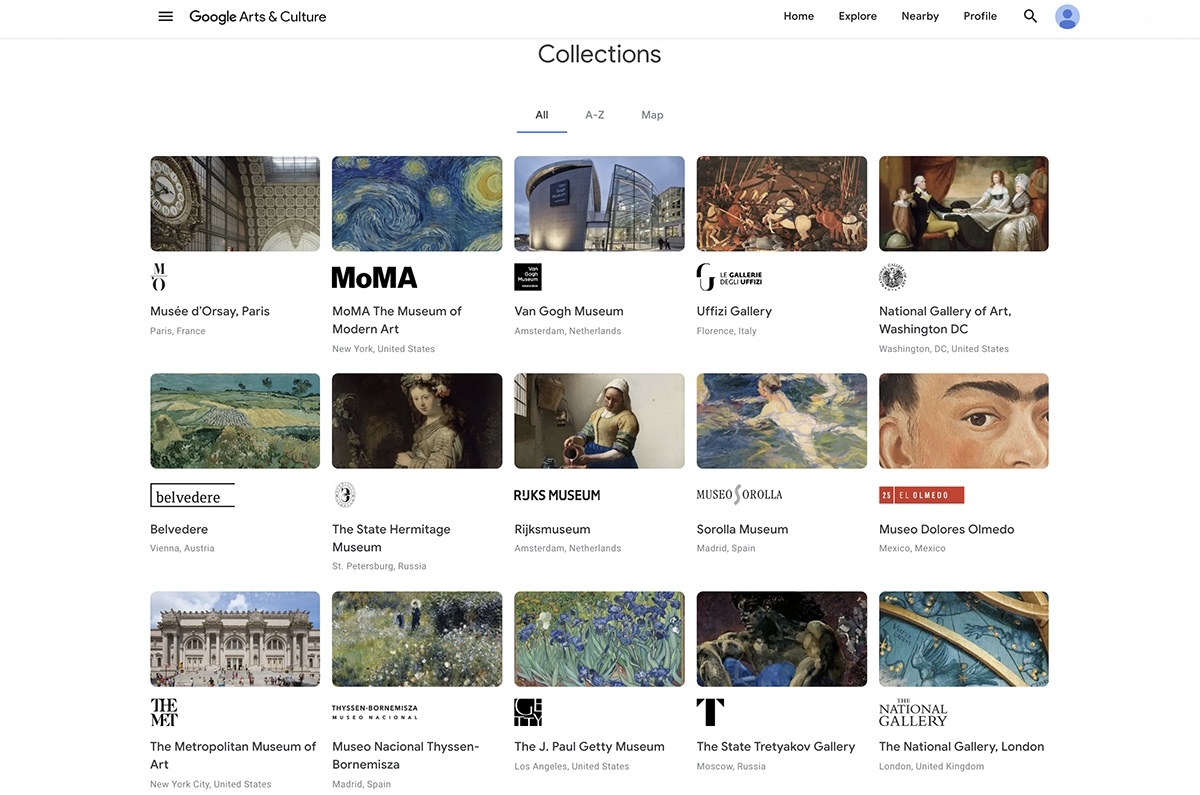The image size is (1200, 795).
Task: Click the Tretyakov Gallery T logo
Action: pyautogui.click(x=710, y=713)
